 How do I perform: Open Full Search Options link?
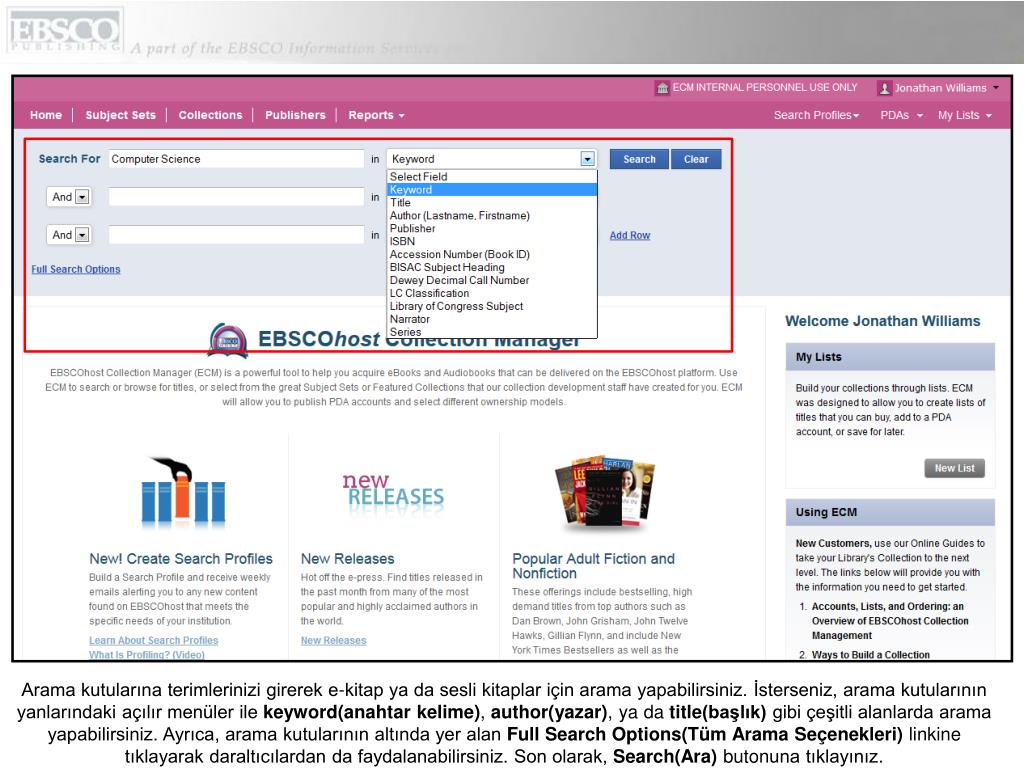click(76, 269)
